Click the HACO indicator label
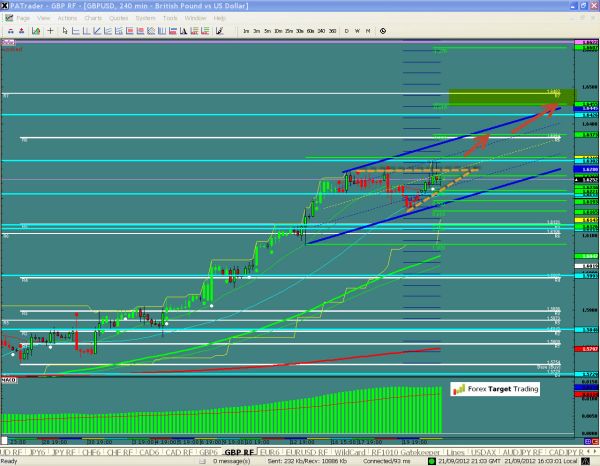 coord(9,381)
